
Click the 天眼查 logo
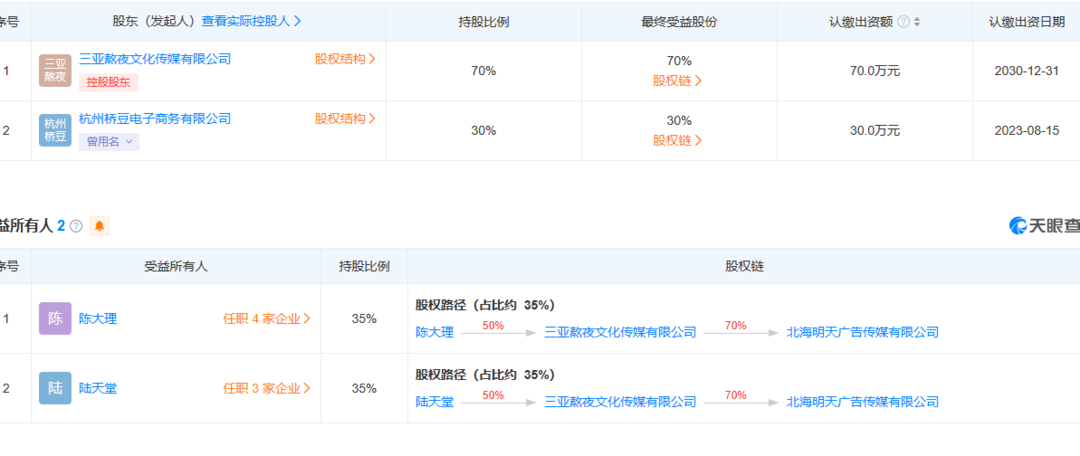[1044, 226]
